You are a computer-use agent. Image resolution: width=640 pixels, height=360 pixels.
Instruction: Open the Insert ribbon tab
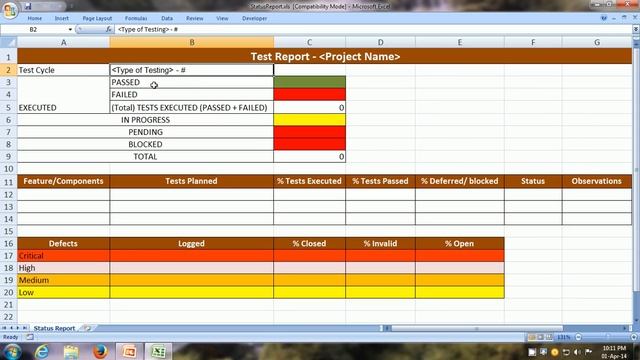point(62,18)
